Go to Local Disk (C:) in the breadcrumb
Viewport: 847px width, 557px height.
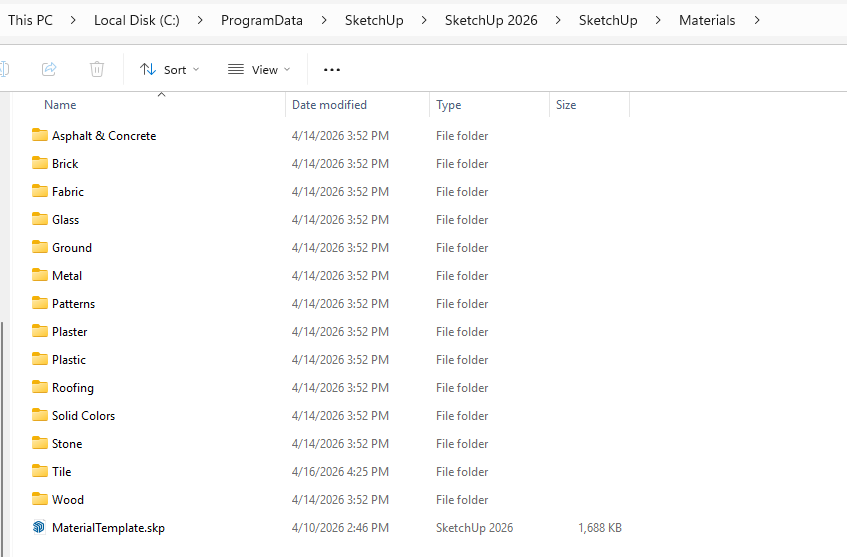pos(136,20)
